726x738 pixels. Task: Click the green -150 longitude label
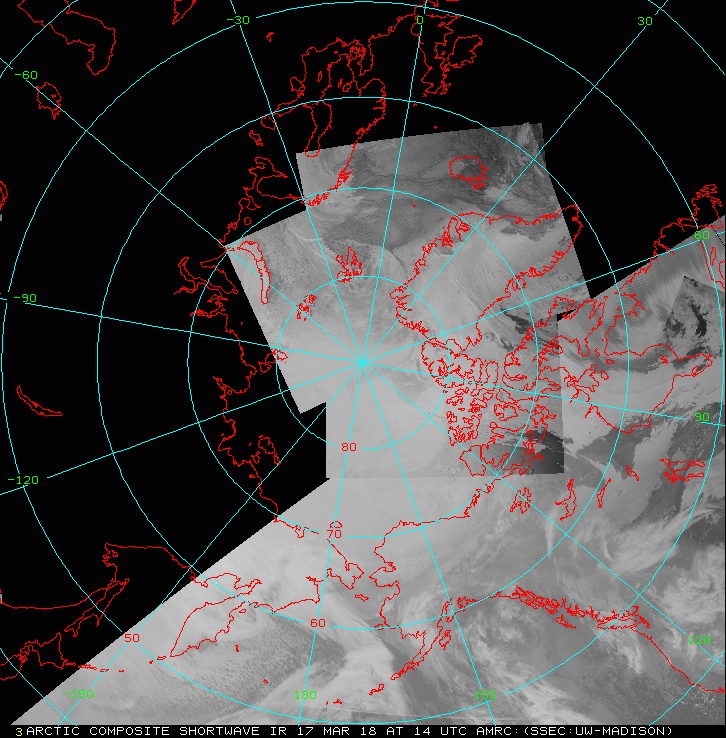pyautogui.click(x=78, y=694)
